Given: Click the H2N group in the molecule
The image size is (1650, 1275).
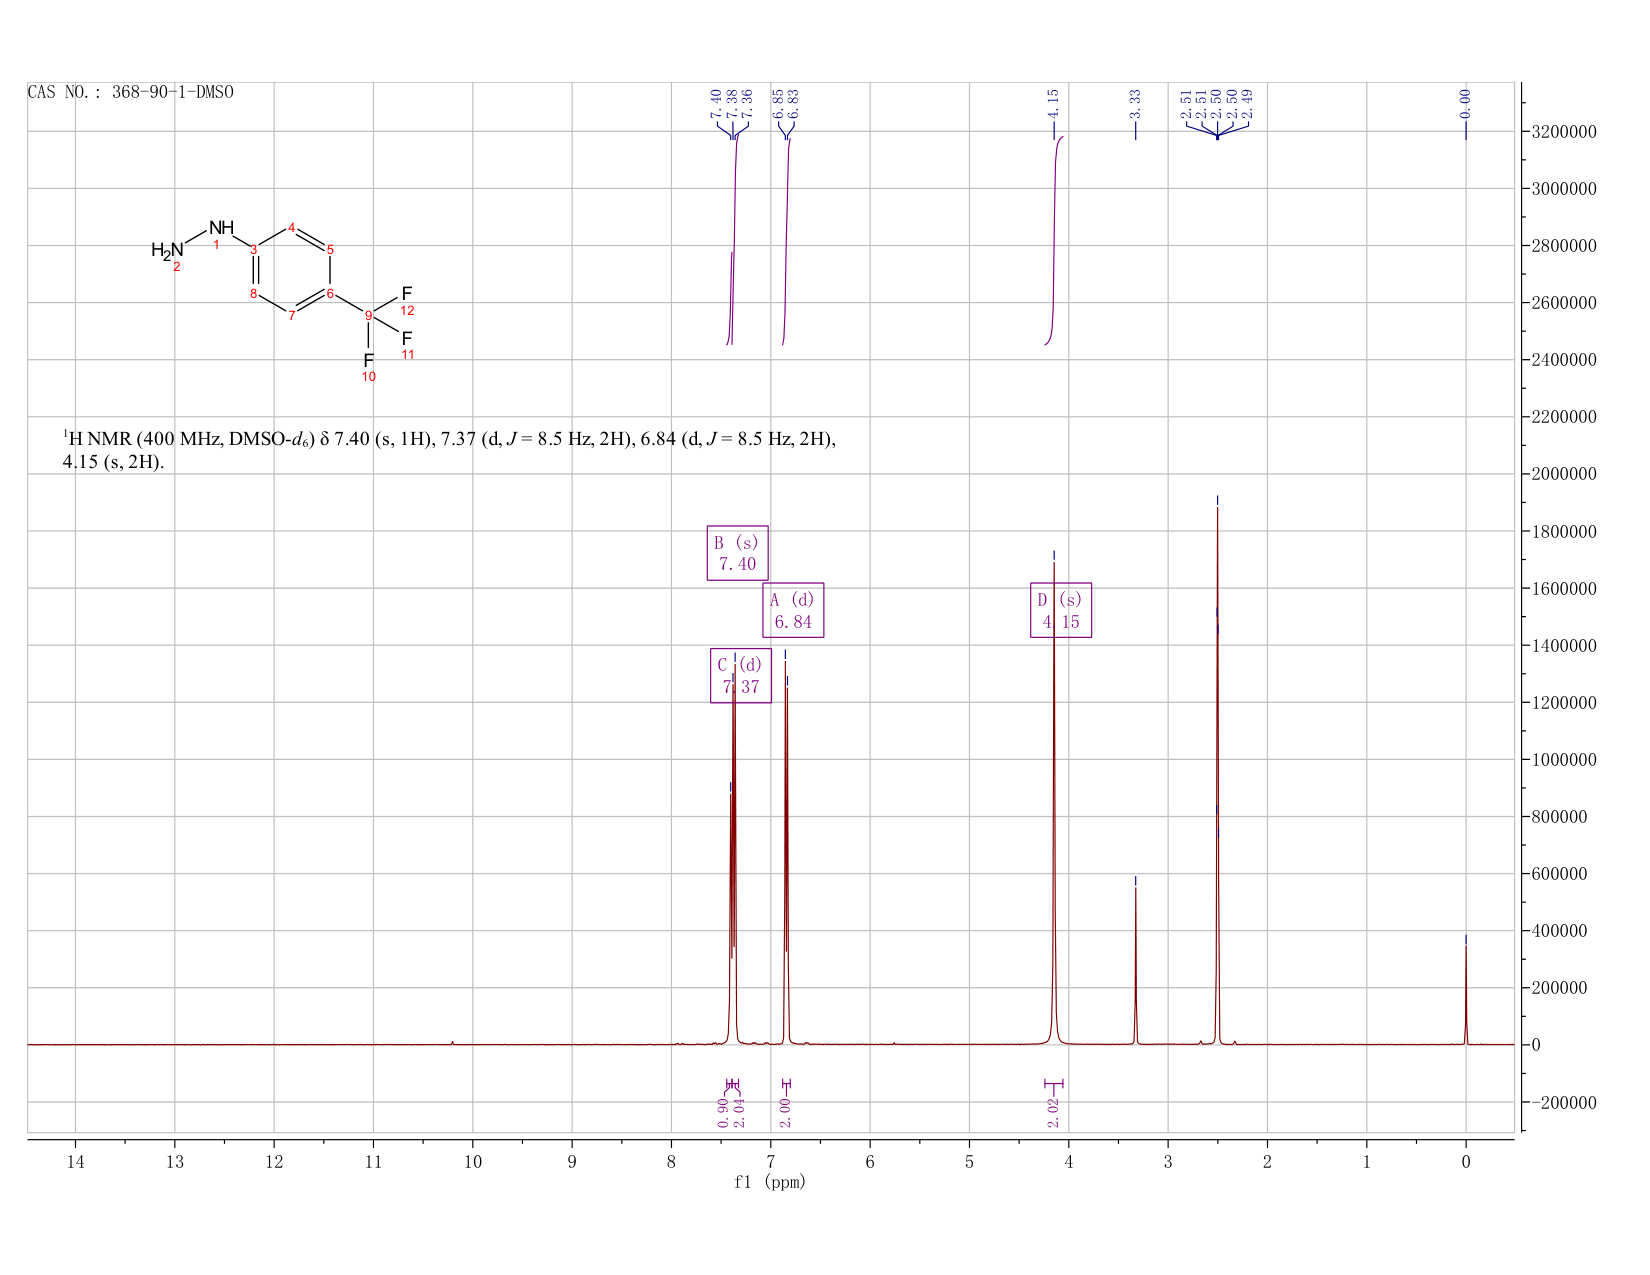Looking at the screenshot, I should [167, 250].
